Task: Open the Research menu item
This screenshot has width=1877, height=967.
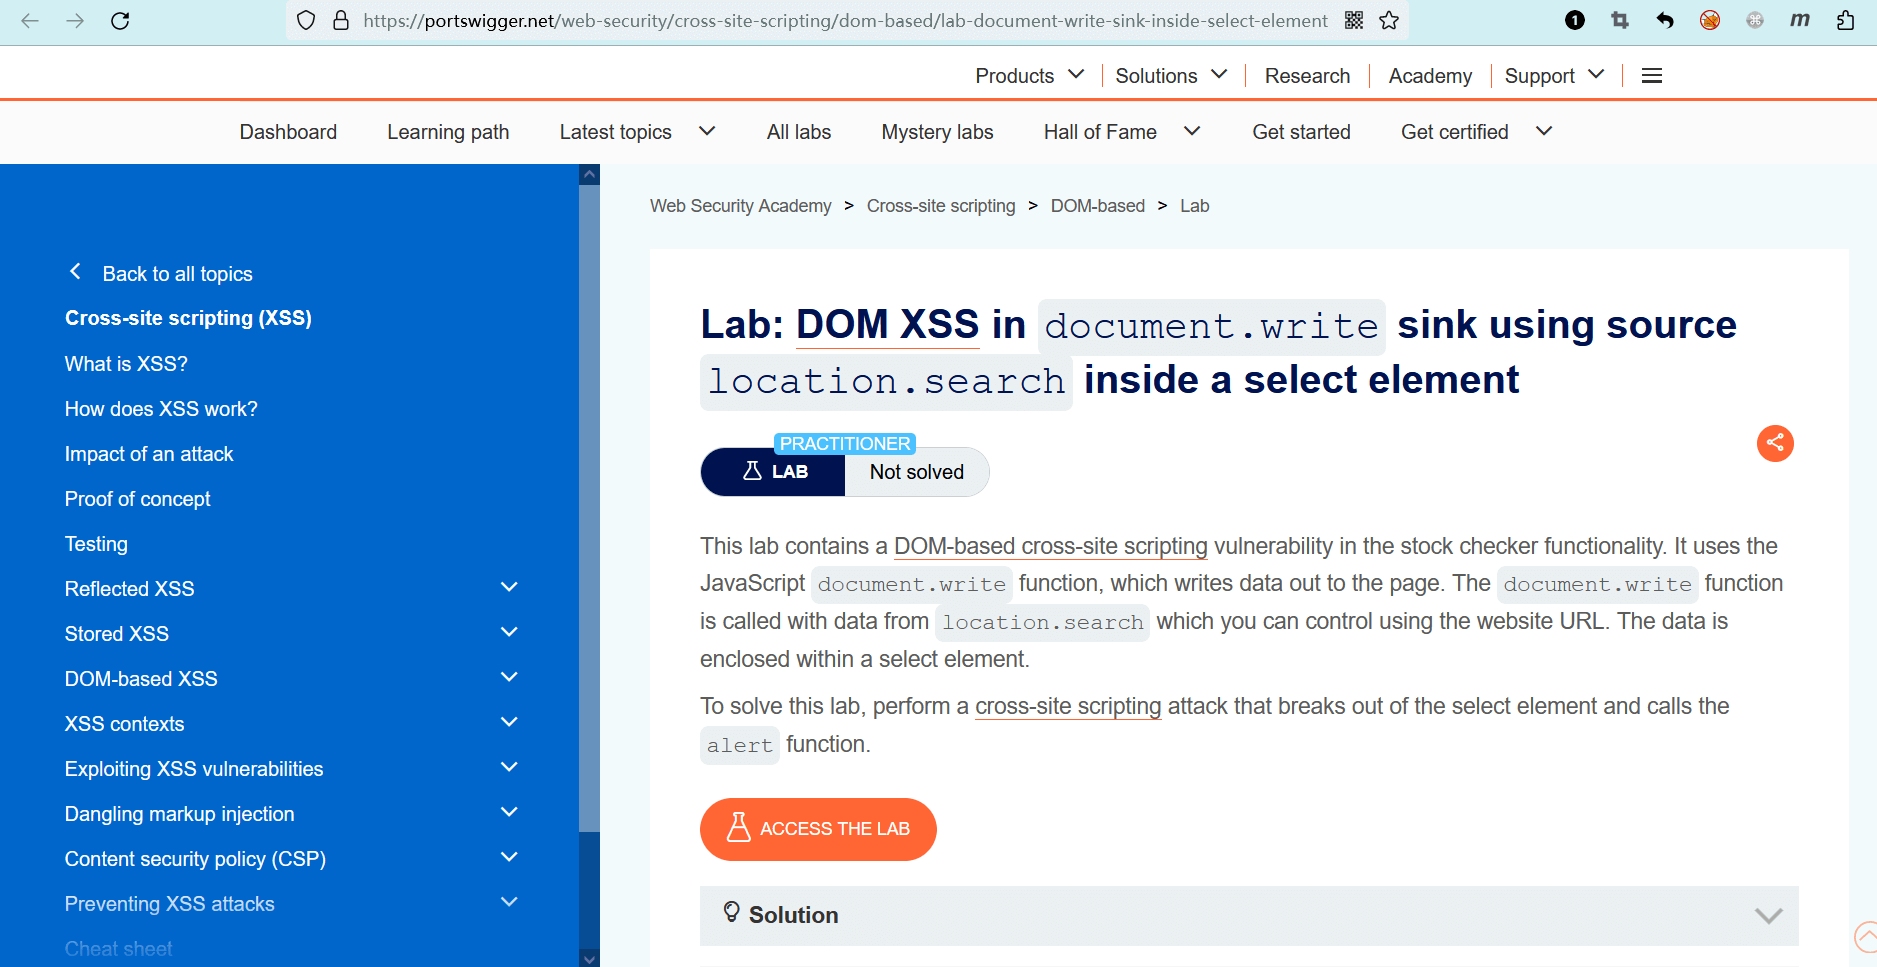Action: tap(1307, 76)
